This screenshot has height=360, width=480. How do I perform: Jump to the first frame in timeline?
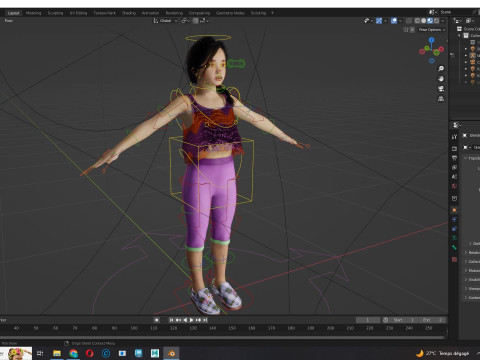[x=171, y=320]
